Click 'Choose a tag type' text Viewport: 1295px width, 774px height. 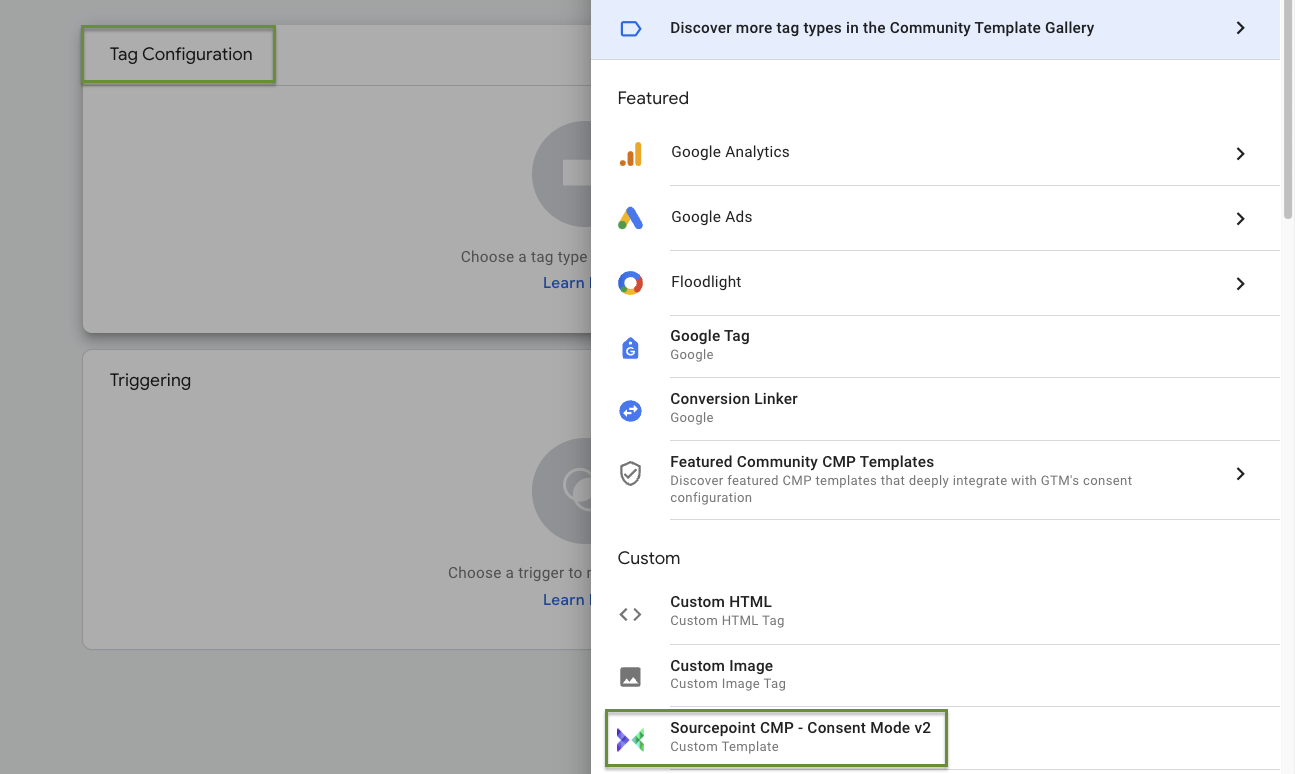(524, 257)
